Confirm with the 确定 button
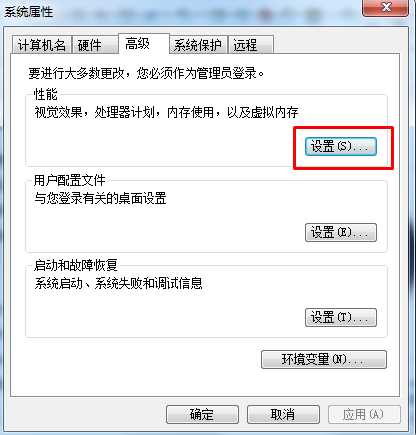 click(202, 414)
